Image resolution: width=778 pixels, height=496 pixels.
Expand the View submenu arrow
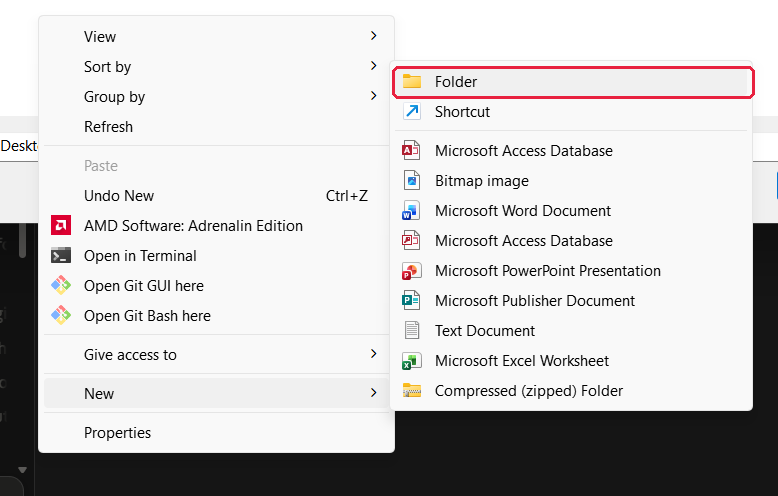(374, 36)
